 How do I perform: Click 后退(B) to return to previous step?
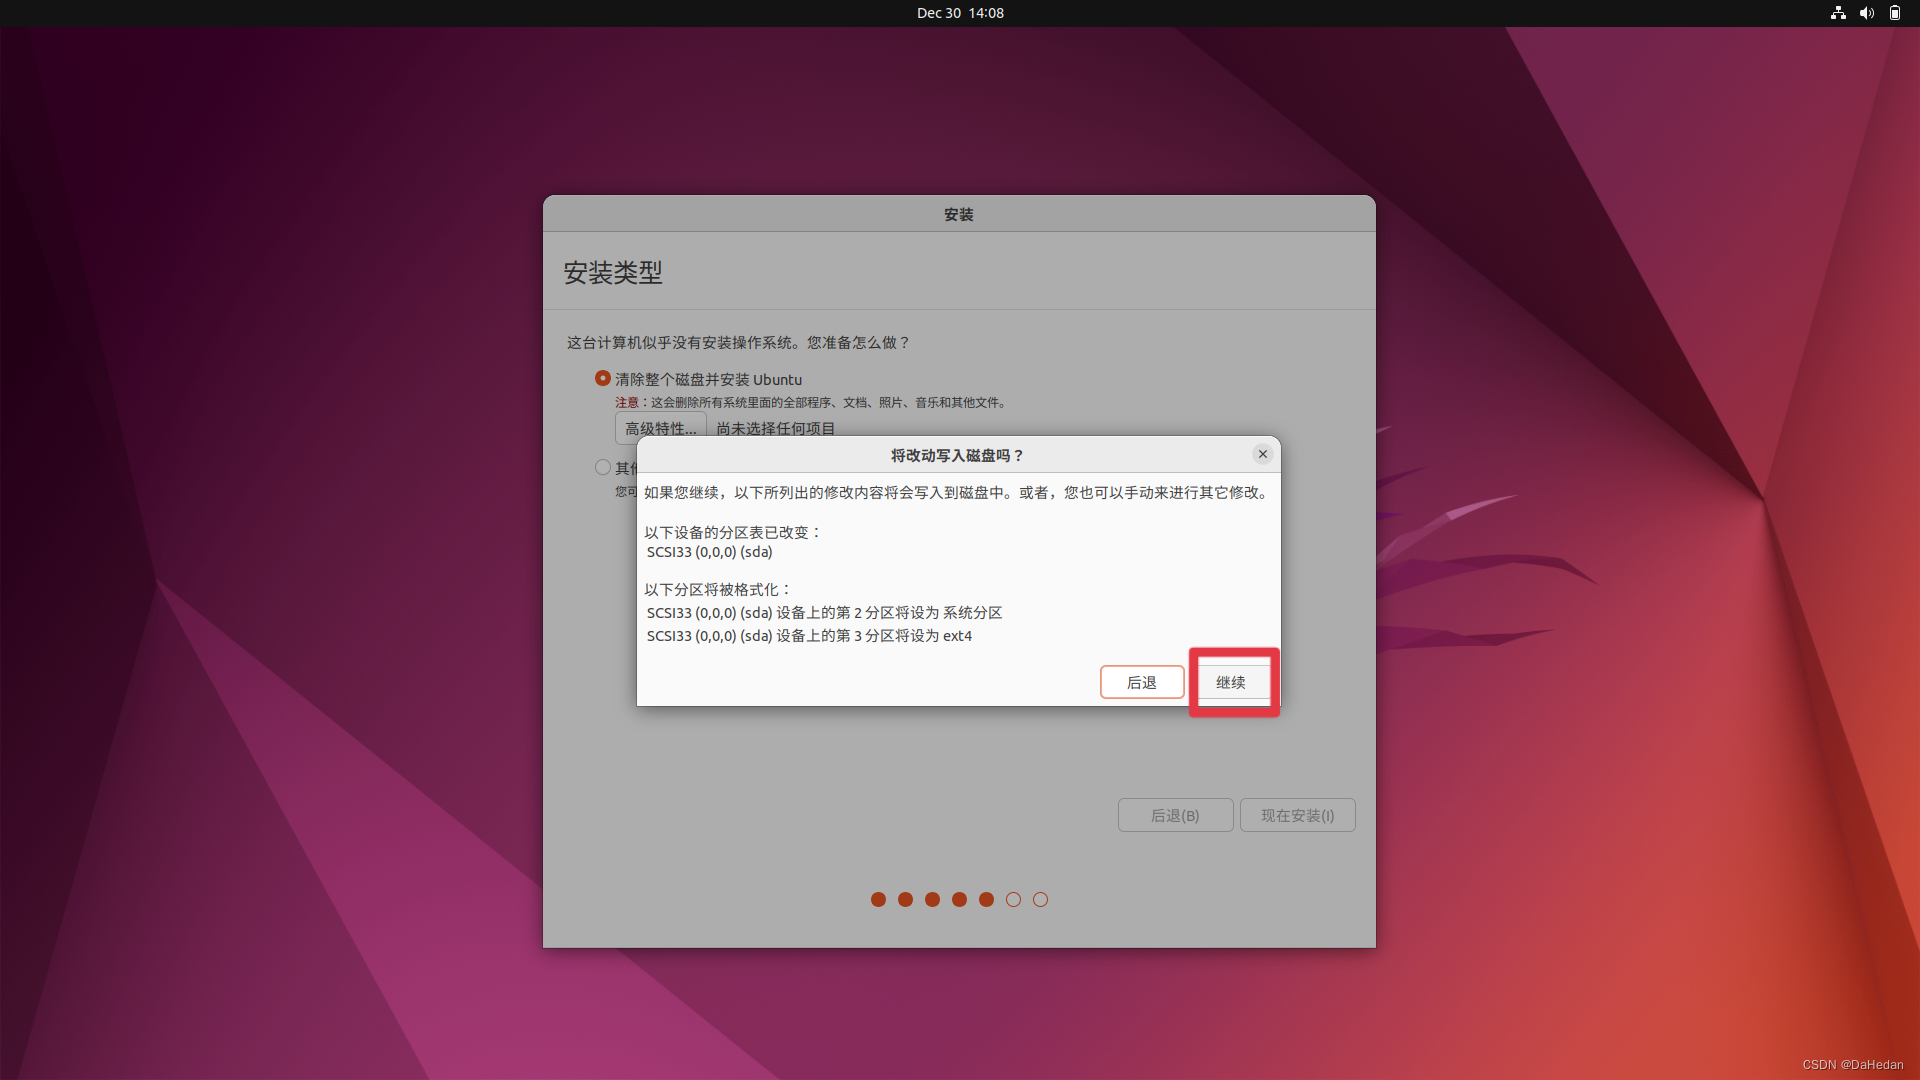tap(1175, 815)
